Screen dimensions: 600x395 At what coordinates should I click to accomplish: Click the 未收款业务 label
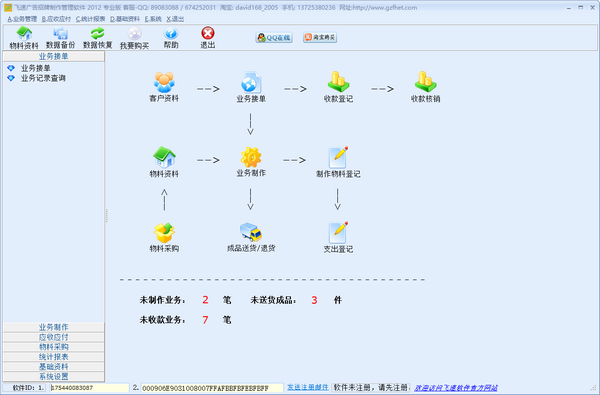[x=162, y=320]
